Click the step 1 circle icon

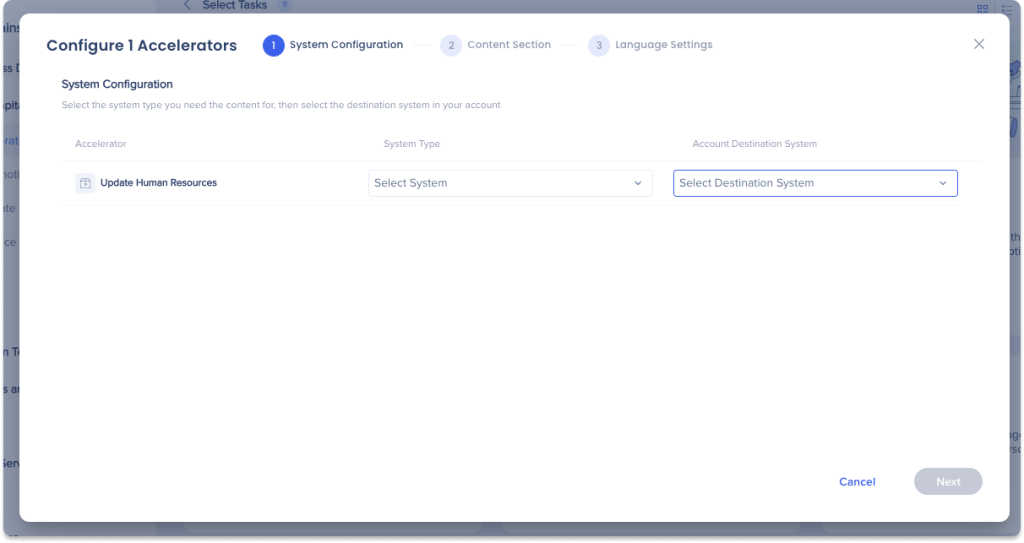(x=273, y=45)
